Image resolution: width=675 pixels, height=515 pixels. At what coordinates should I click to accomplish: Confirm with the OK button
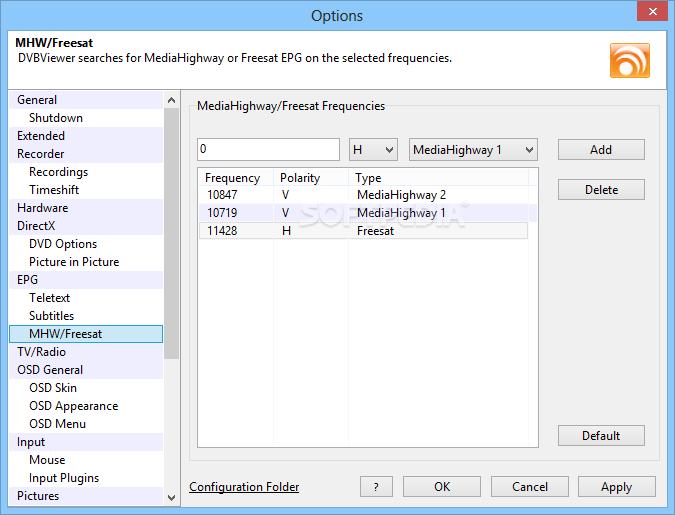tap(442, 487)
